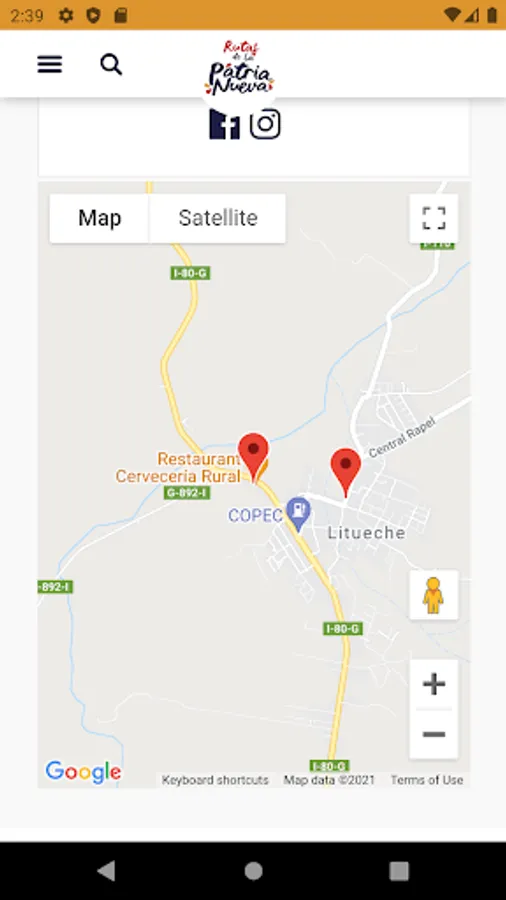Click the Google logo on map
This screenshot has width=506, height=900.
tap(84, 772)
